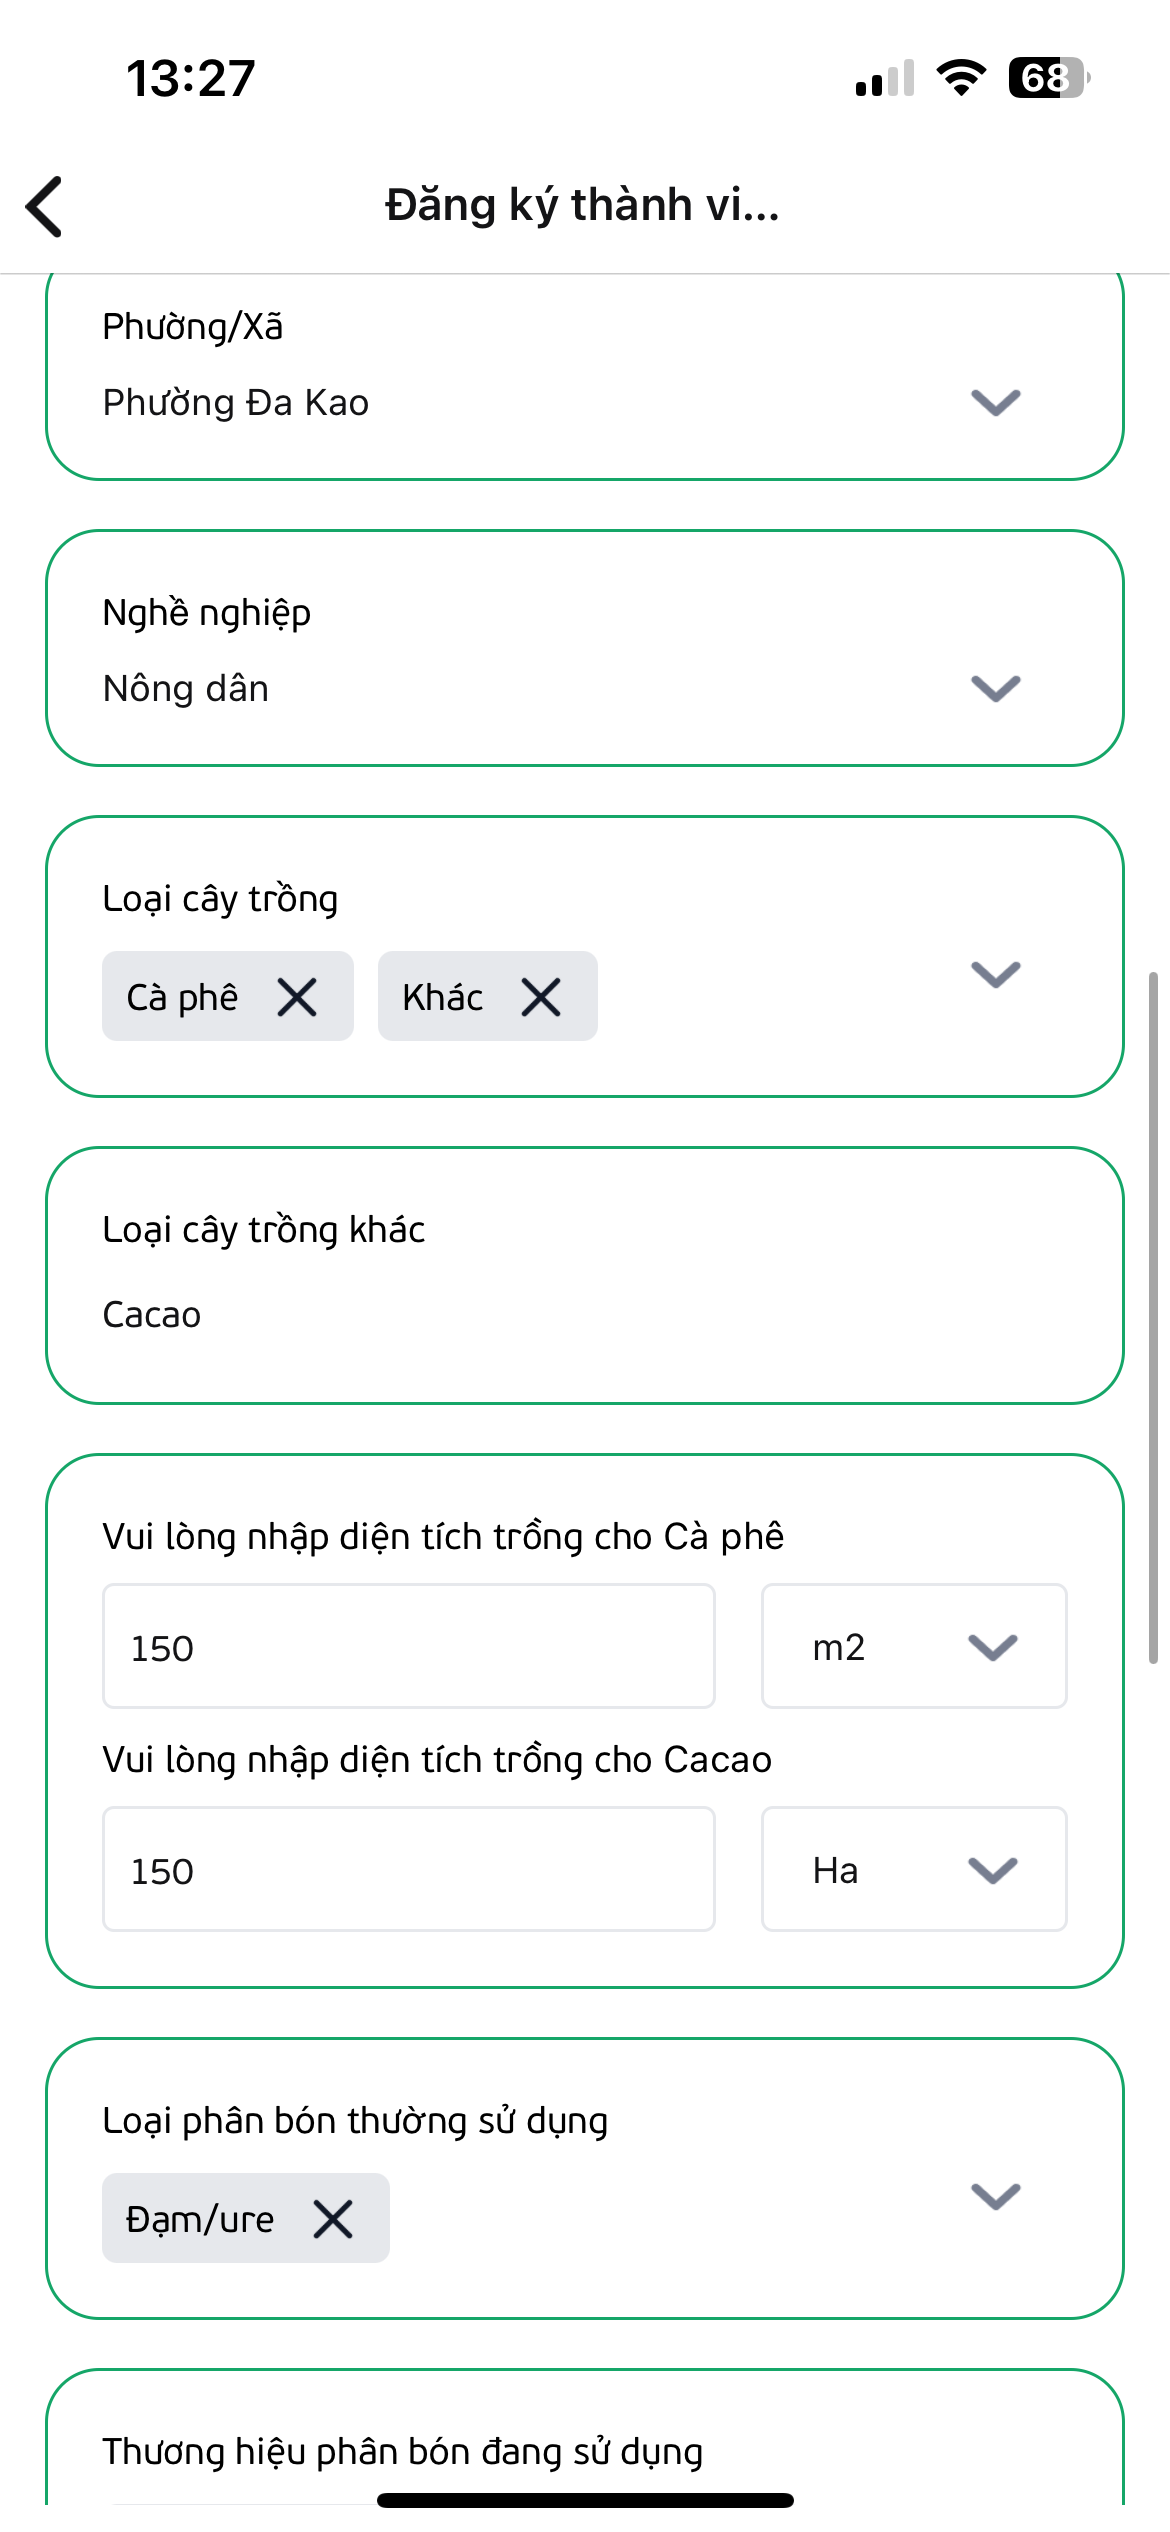Go back using the header arrow
This screenshot has height=2532, width=1170.
point(44,206)
